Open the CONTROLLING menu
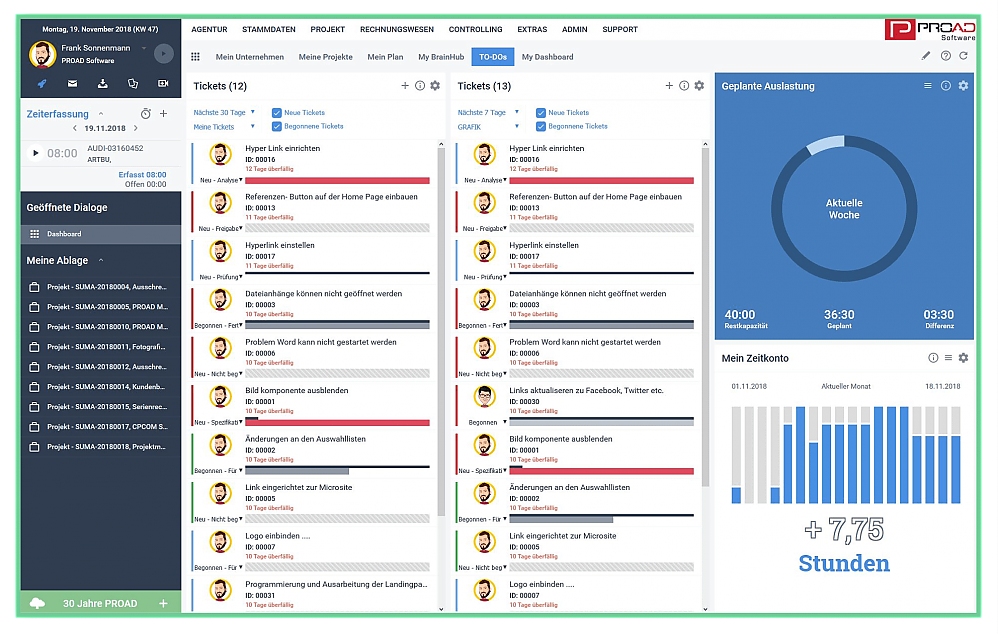998x634 pixels. pos(475,29)
